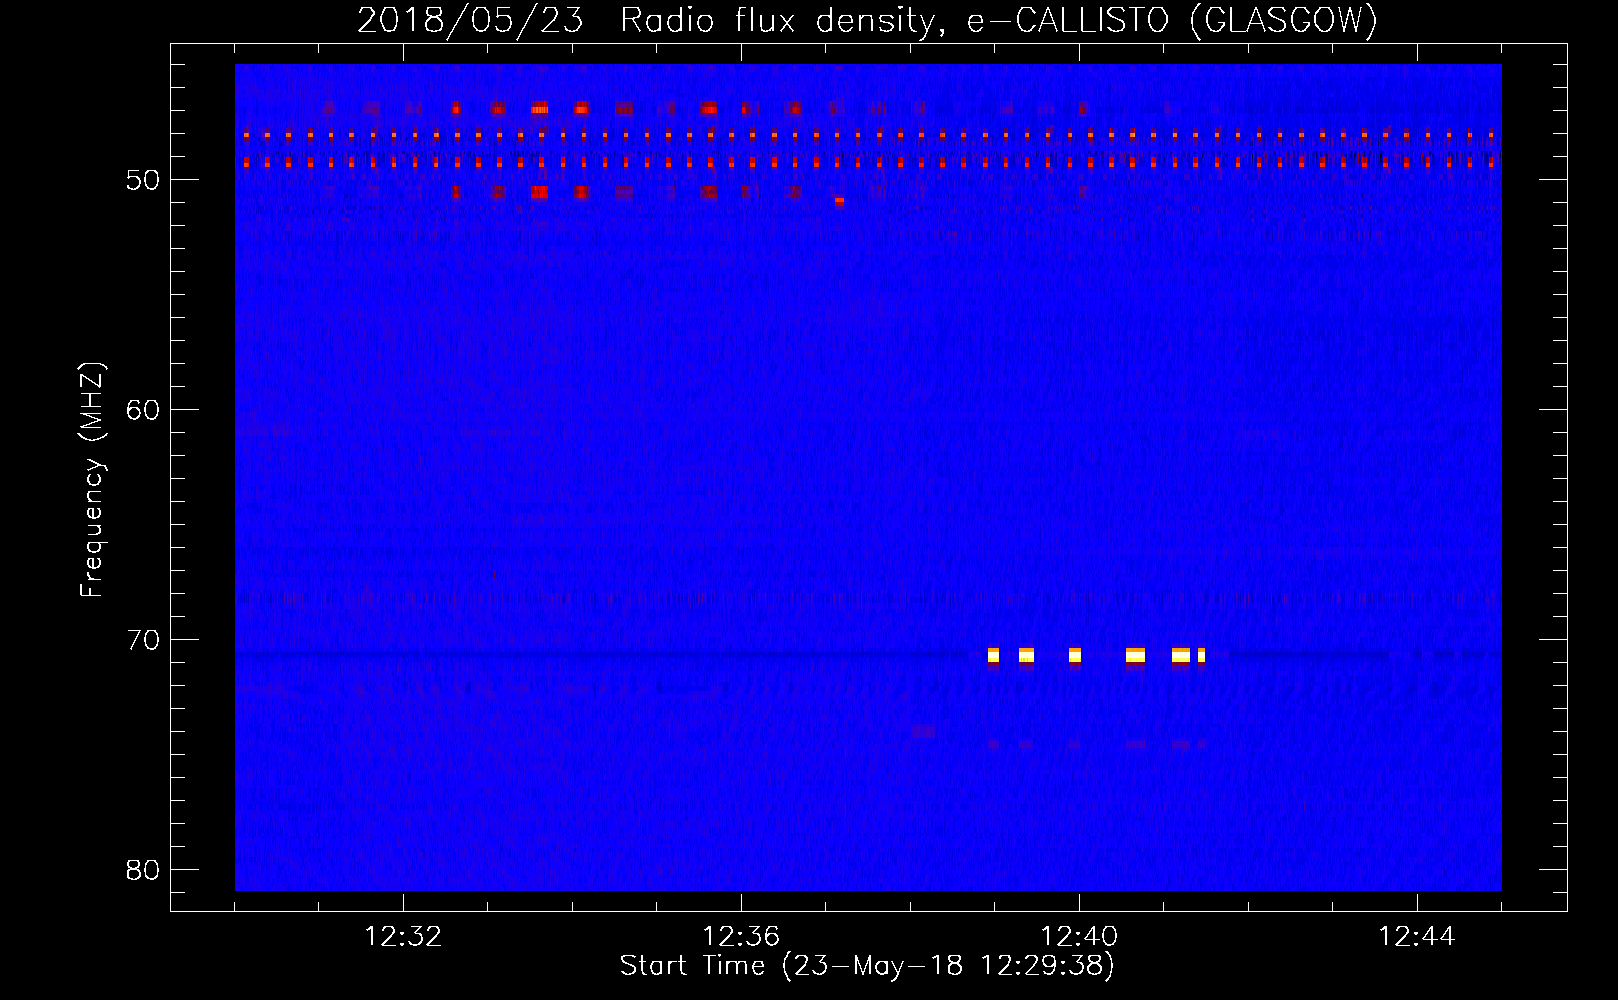This screenshot has height=1000, width=1618.
Task: Select the Frequency (MHZ) axis label
Action: [x=92, y=480]
